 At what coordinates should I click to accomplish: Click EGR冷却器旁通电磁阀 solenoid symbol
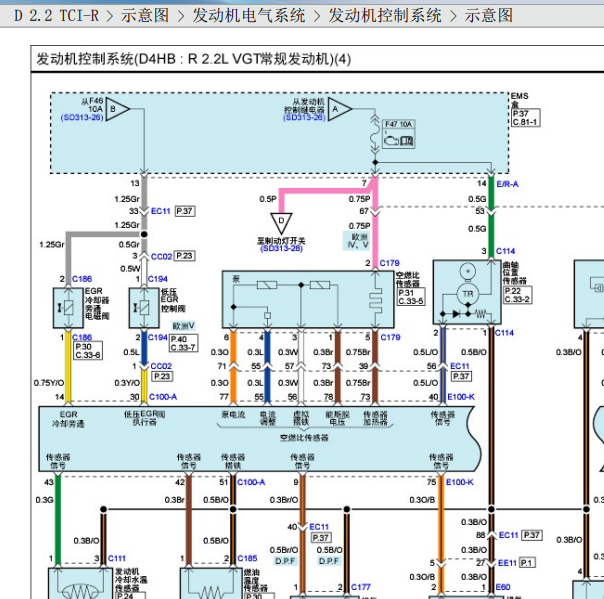click(68, 308)
